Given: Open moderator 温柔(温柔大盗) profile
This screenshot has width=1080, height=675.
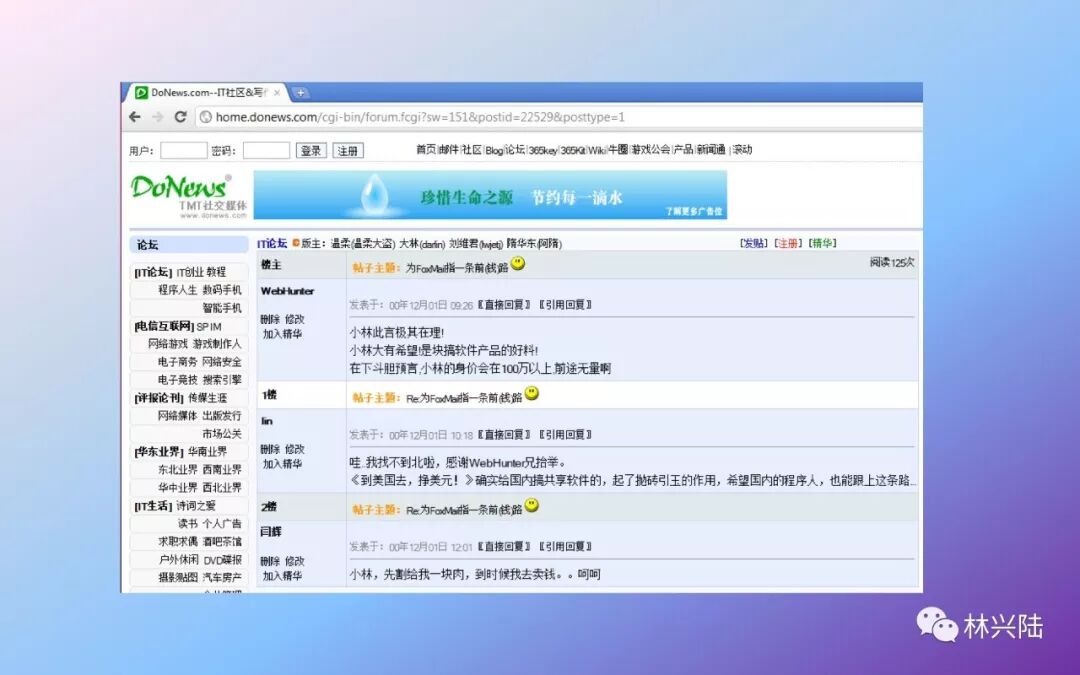Looking at the screenshot, I should point(363,243).
